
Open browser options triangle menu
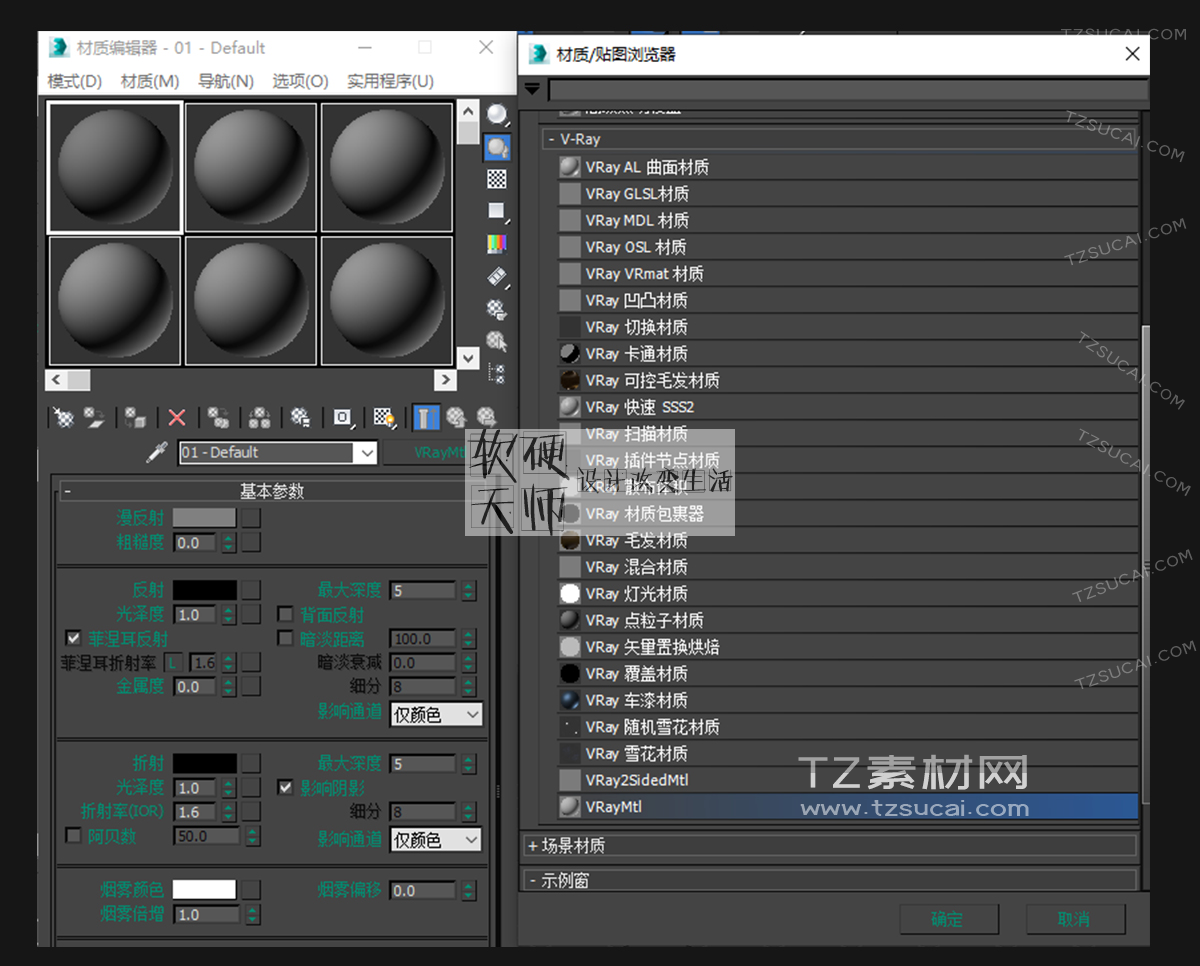(532, 89)
